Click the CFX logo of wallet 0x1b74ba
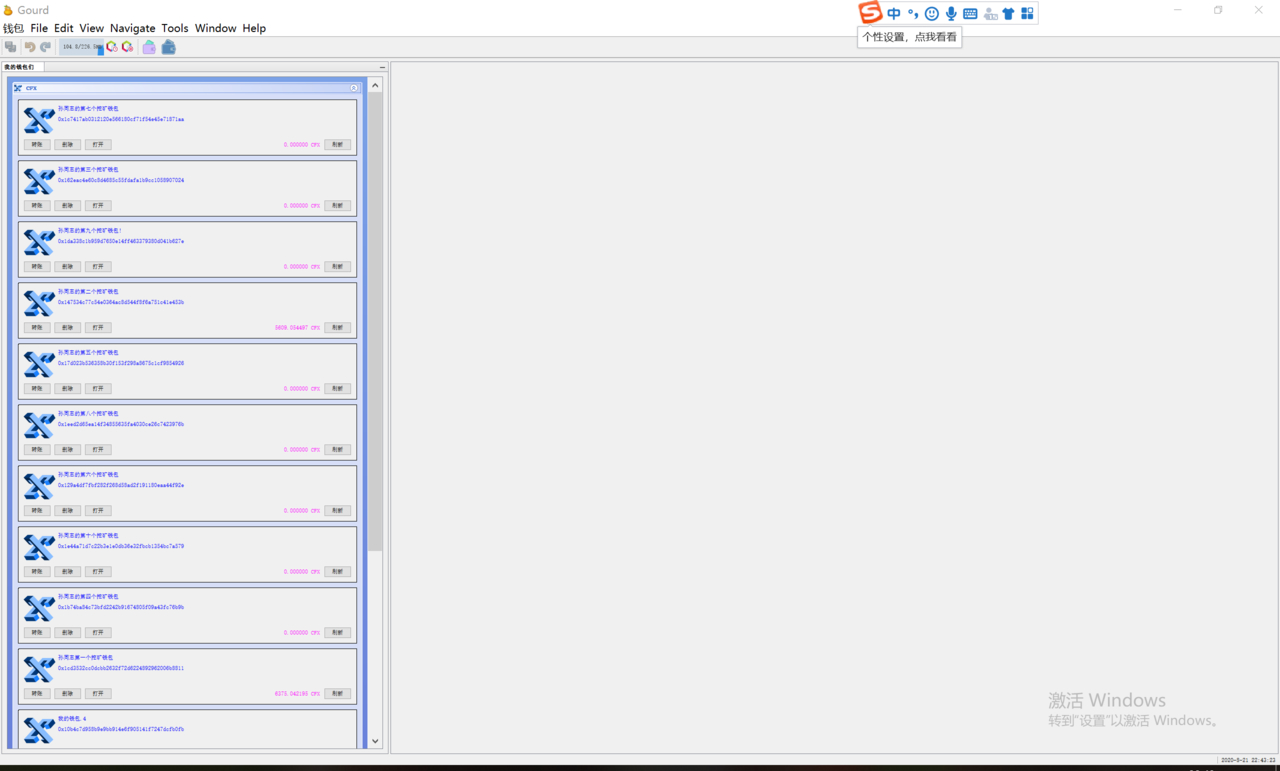Screen dimensions: 1280x771 pyautogui.click(x=39, y=608)
